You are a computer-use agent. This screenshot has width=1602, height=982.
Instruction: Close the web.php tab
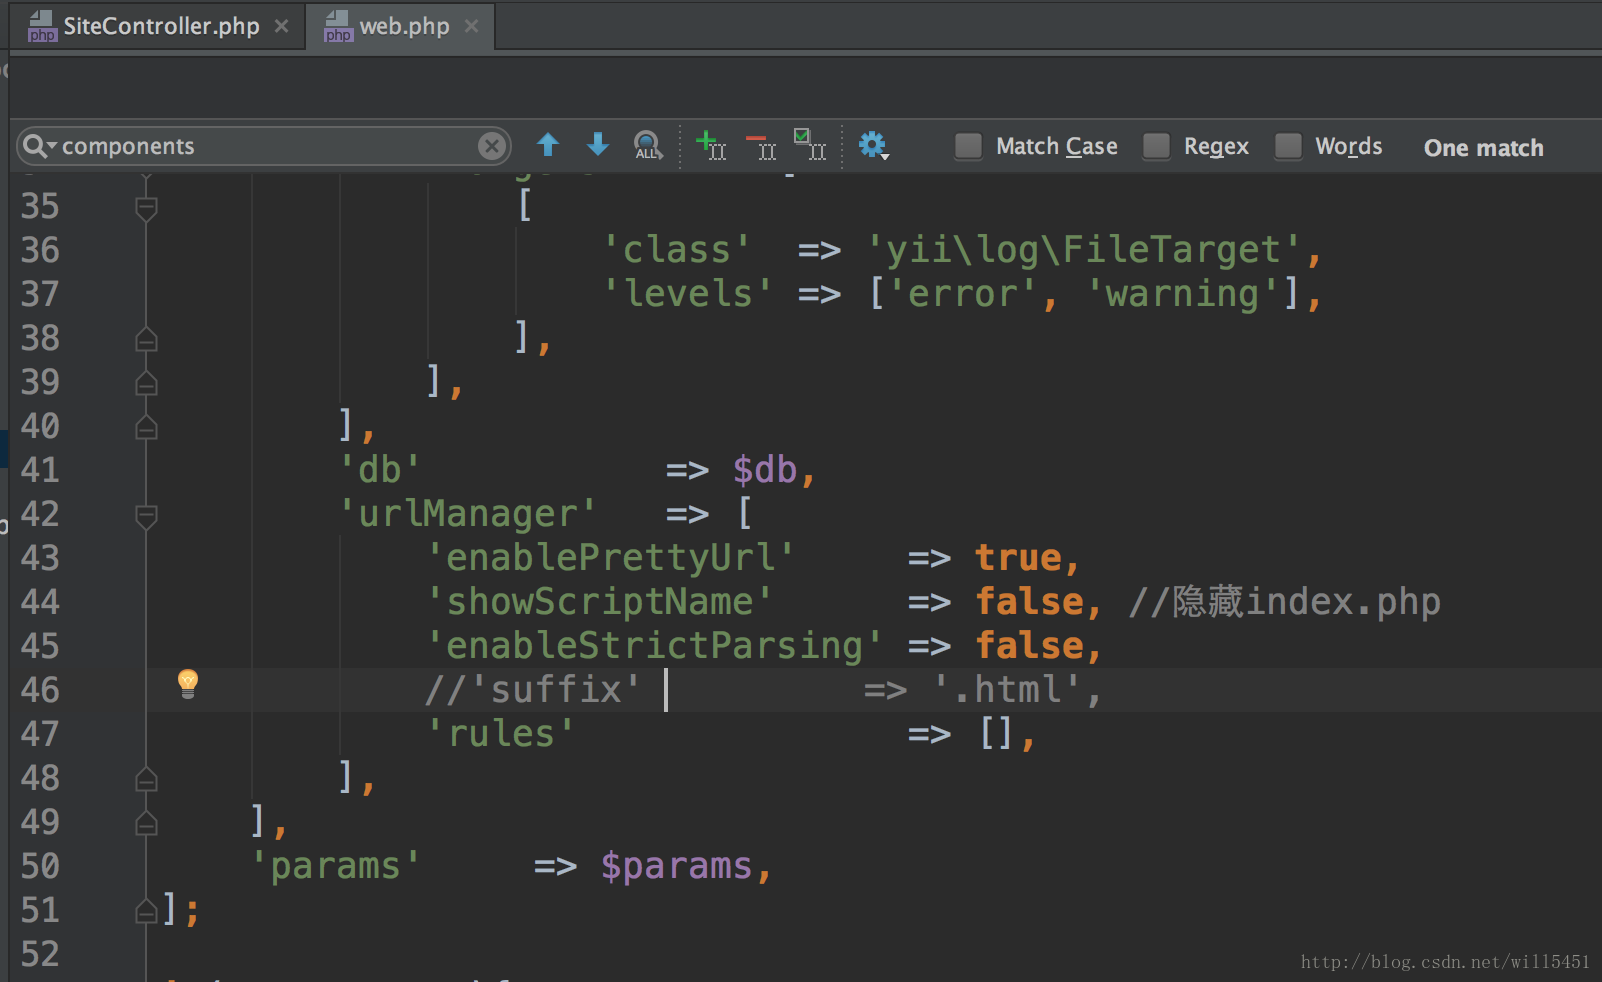point(472,26)
